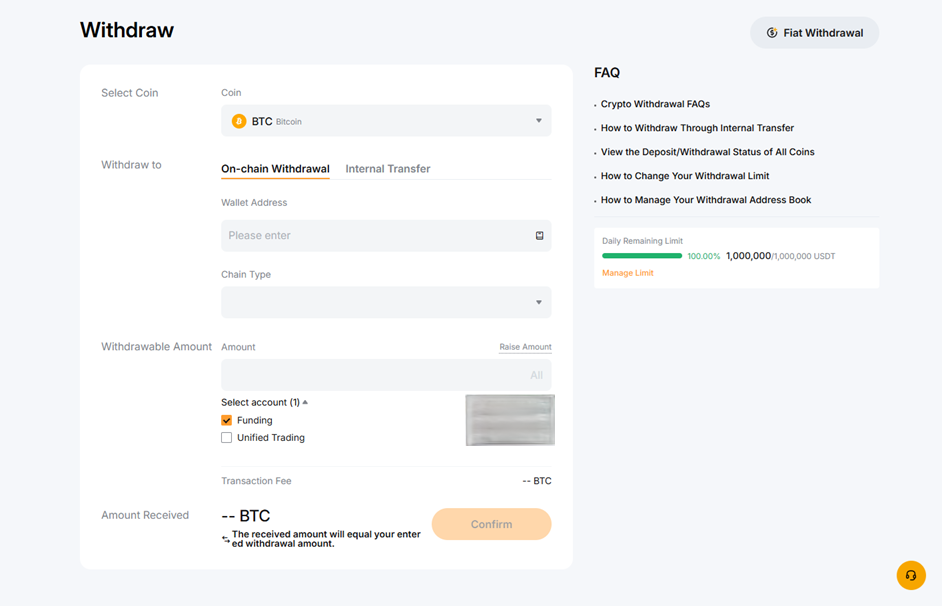Open address book icon in Wallet Address field

pyautogui.click(x=540, y=236)
